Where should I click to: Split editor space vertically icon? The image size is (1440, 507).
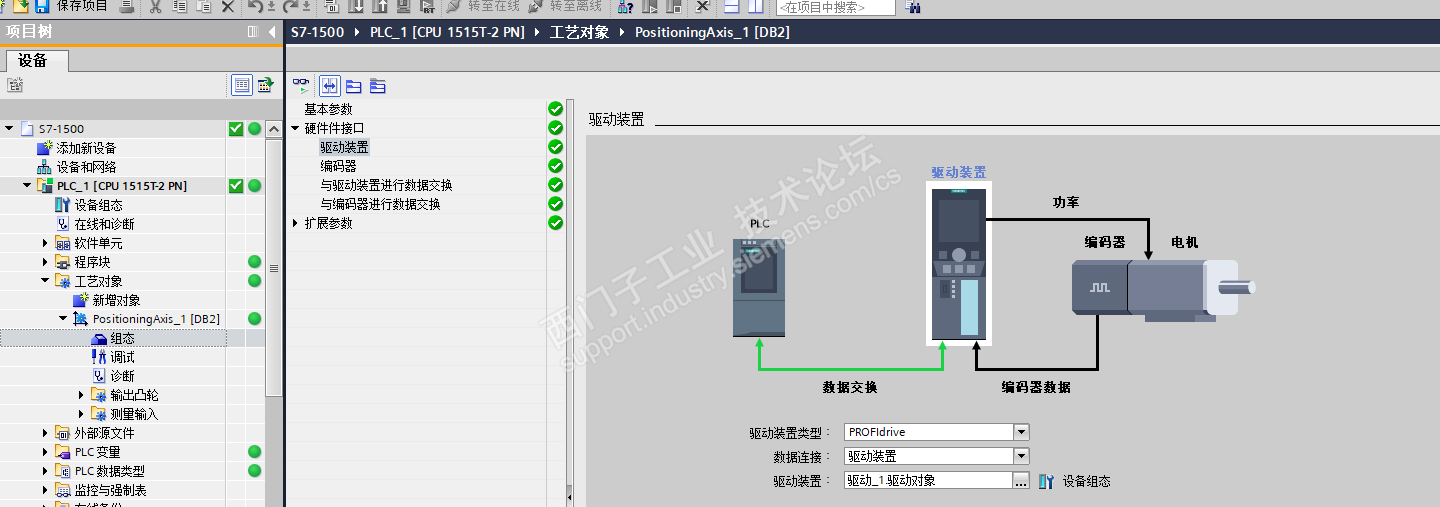click(755, 6)
